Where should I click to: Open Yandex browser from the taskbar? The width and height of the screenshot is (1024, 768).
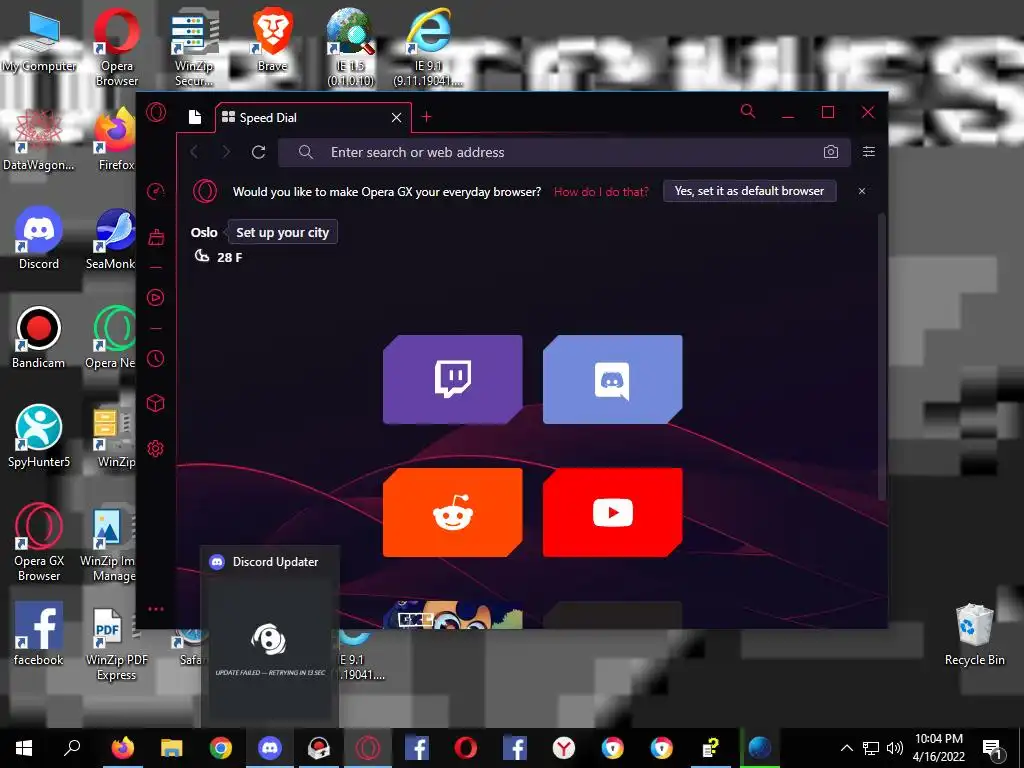click(x=564, y=748)
